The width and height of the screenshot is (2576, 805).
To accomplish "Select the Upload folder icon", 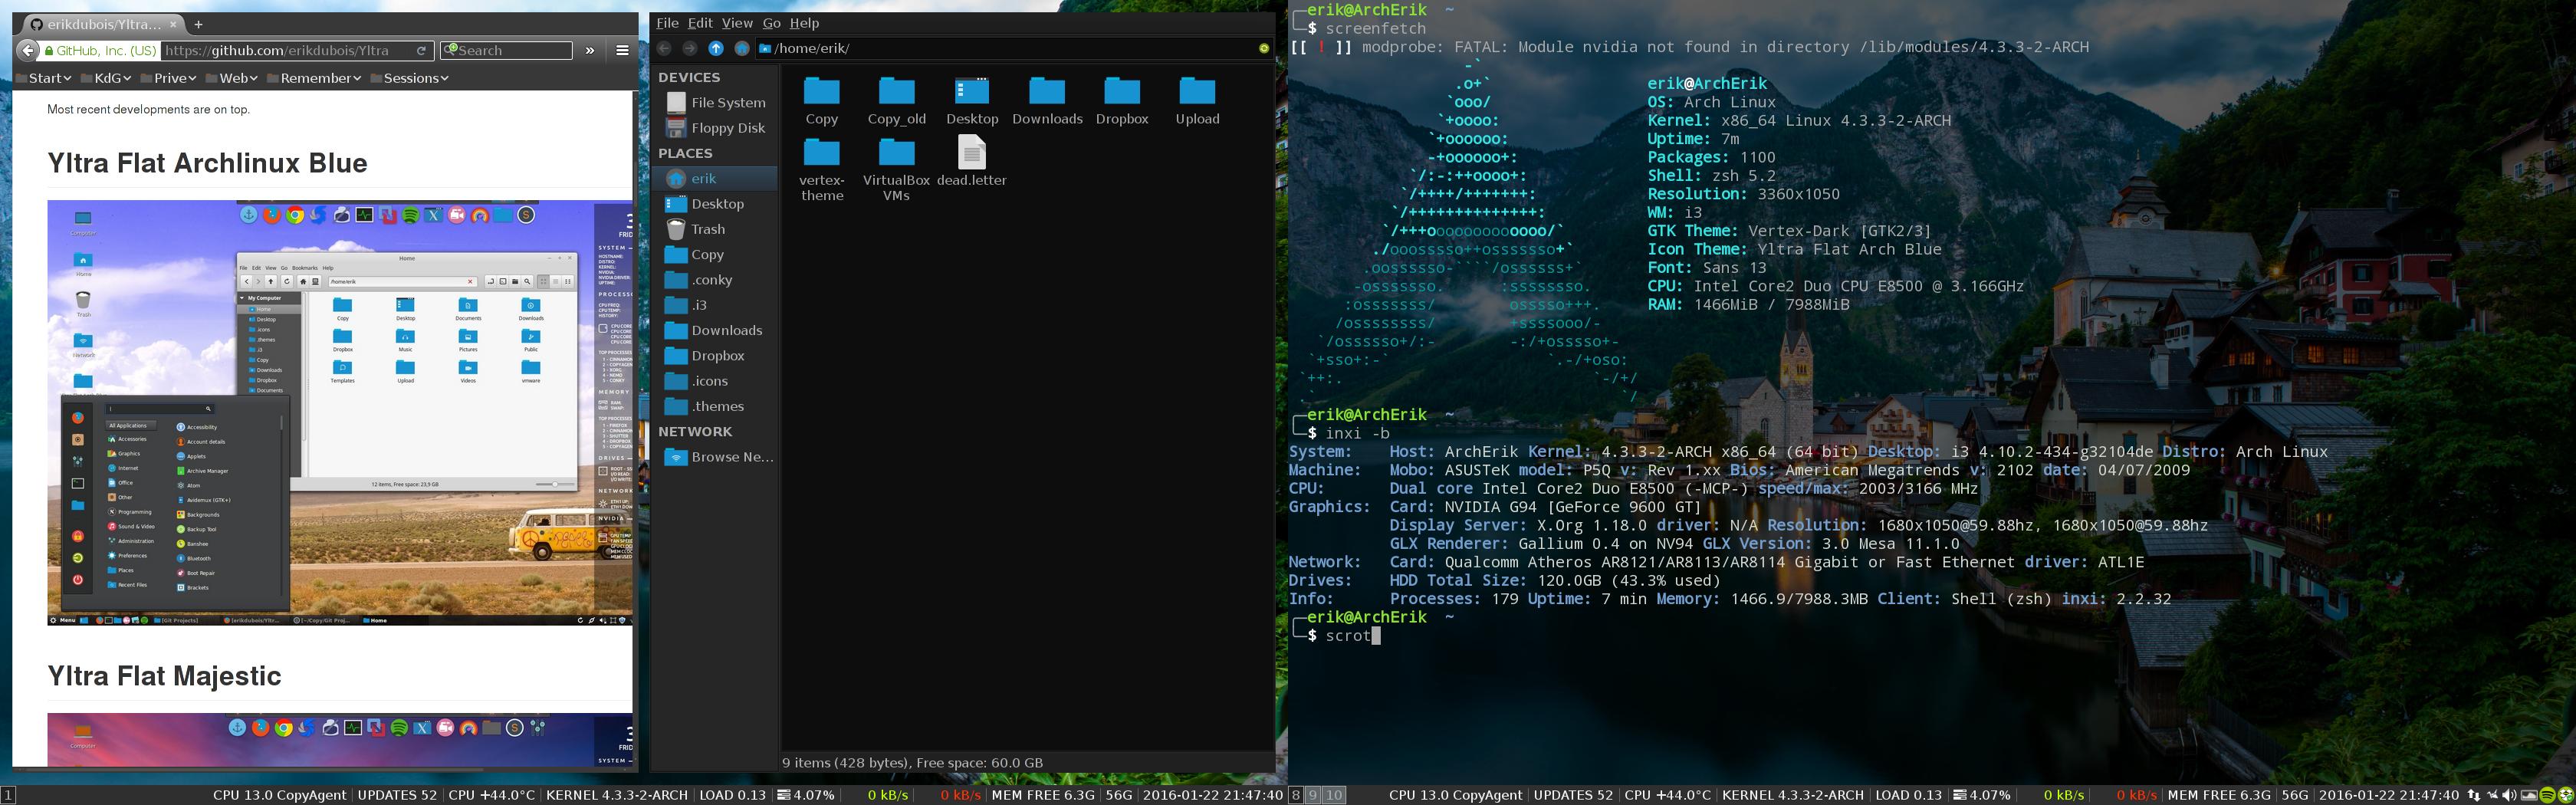I will point(1197,91).
